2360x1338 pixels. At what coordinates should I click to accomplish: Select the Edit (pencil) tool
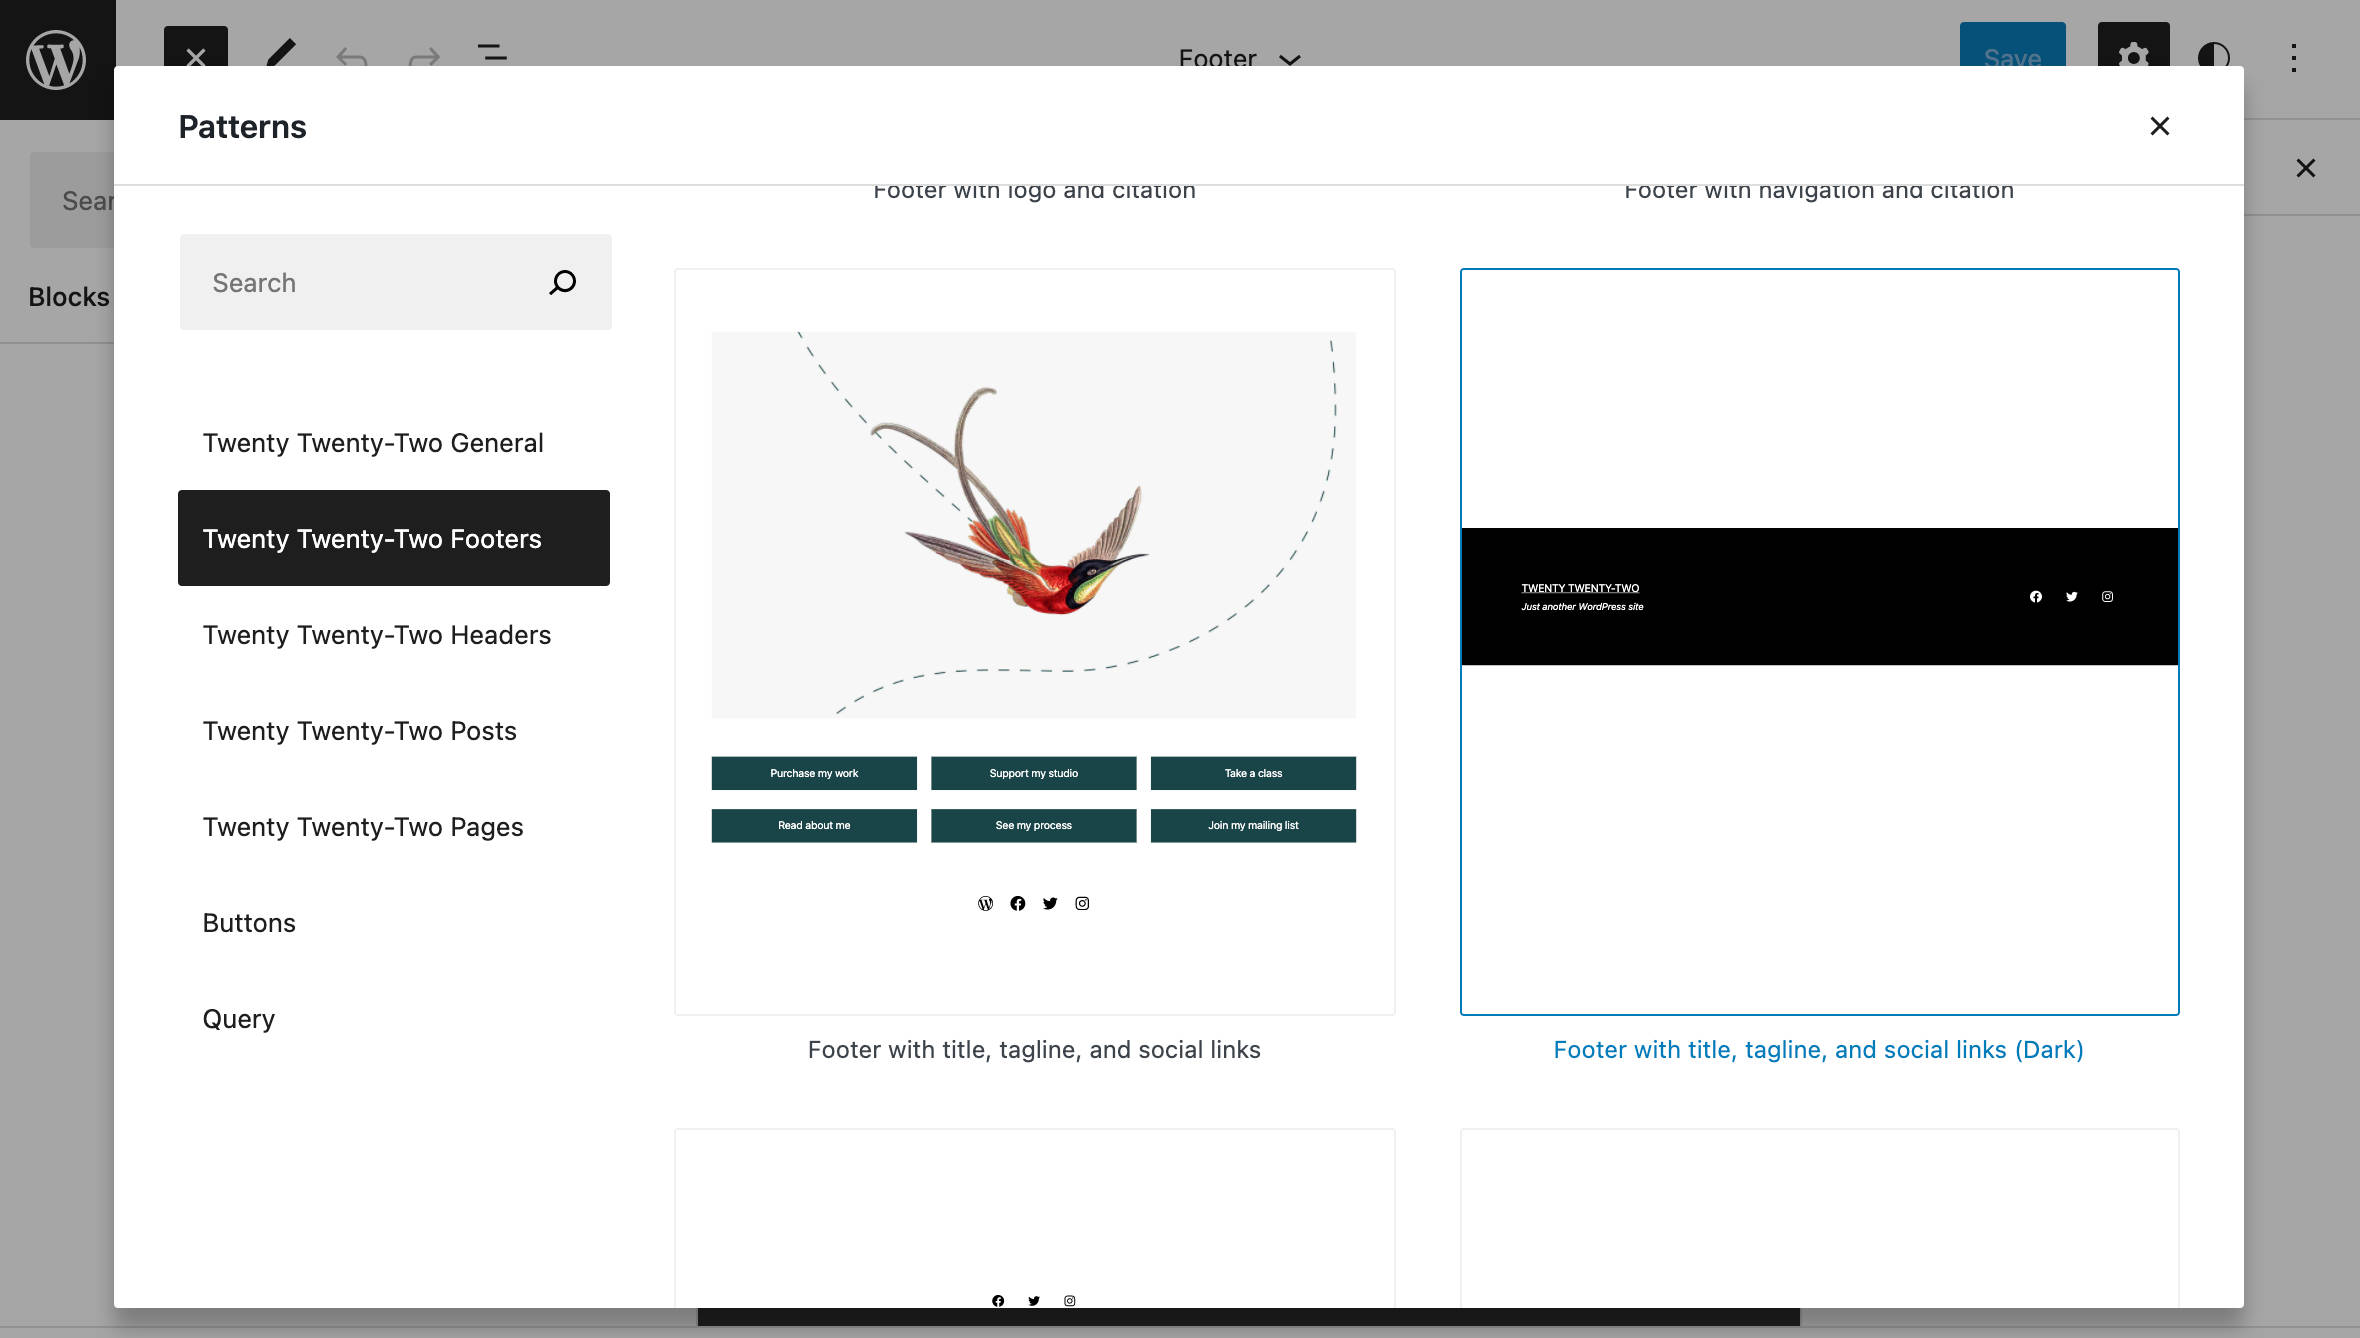pyautogui.click(x=281, y=57)
